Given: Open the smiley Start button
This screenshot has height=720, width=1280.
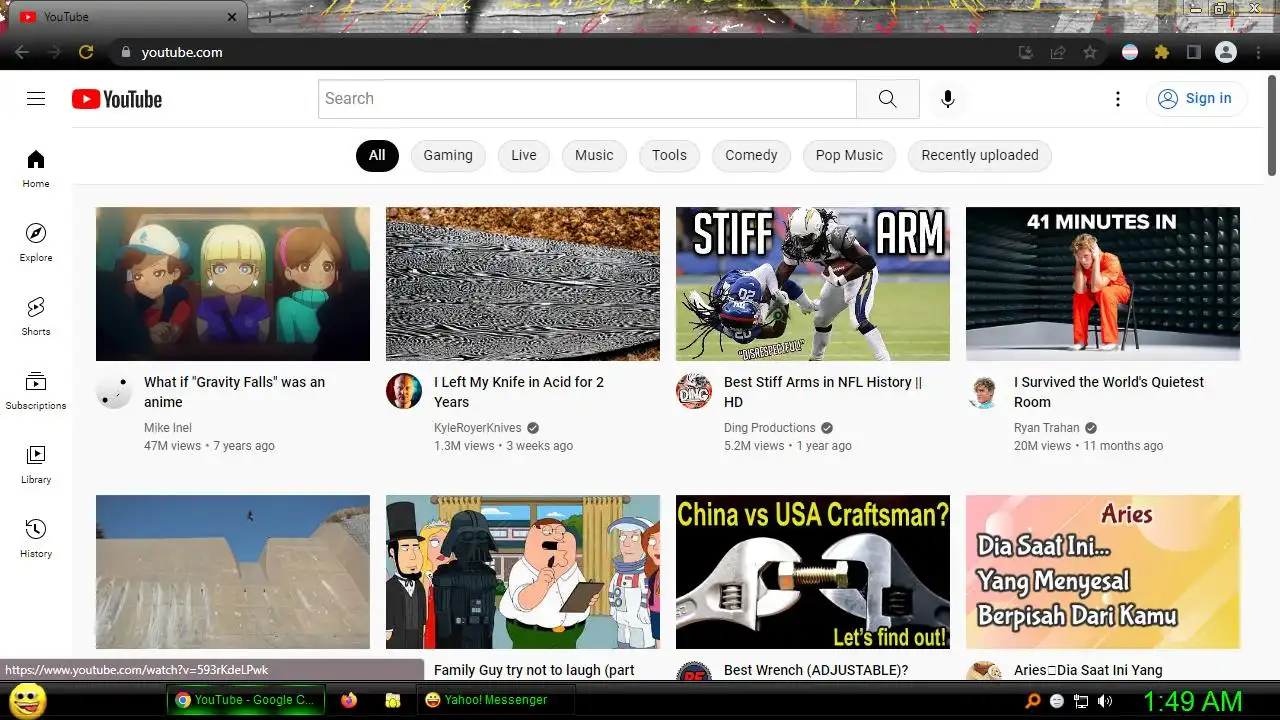Looking at the screenshot, I should pos(28,700).
